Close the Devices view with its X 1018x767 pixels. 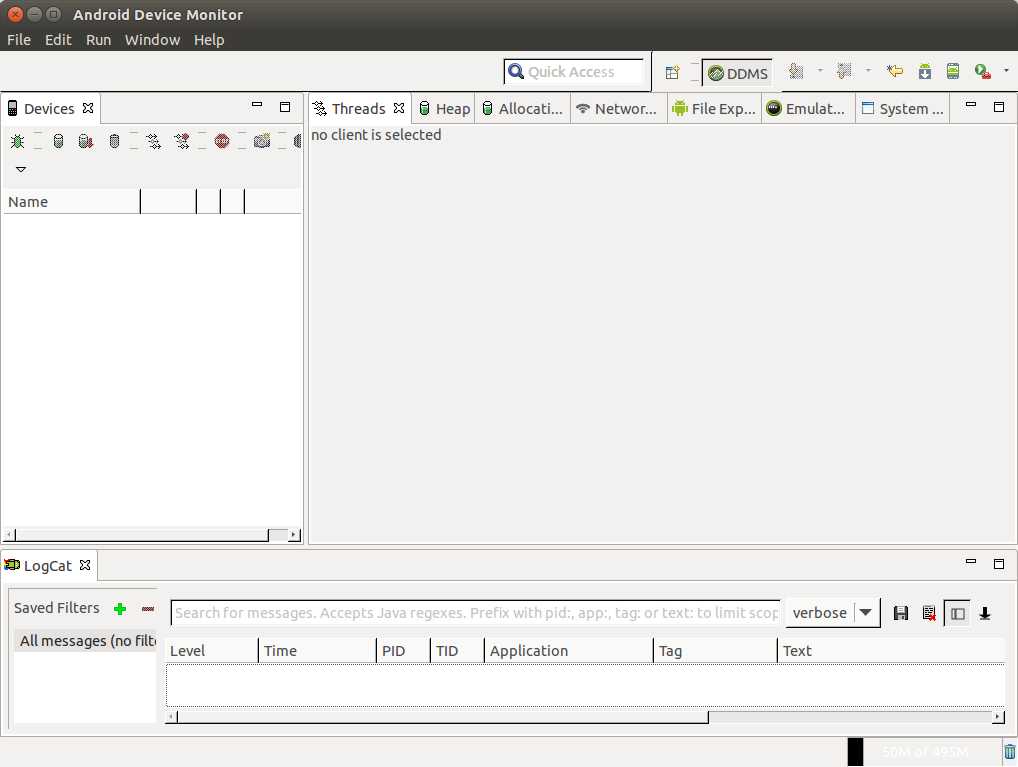pos(88,108)
